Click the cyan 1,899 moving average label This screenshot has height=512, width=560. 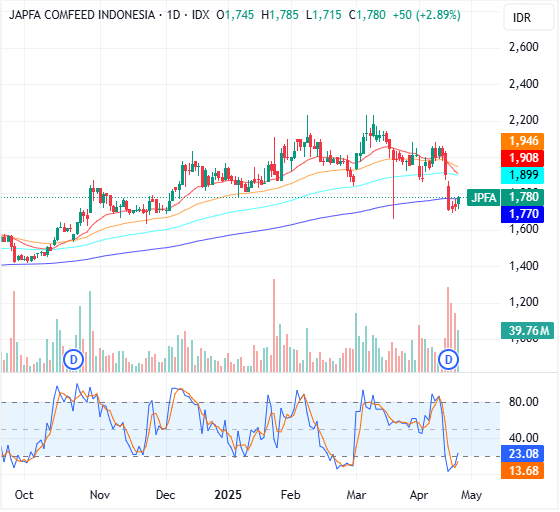[522, 175]
